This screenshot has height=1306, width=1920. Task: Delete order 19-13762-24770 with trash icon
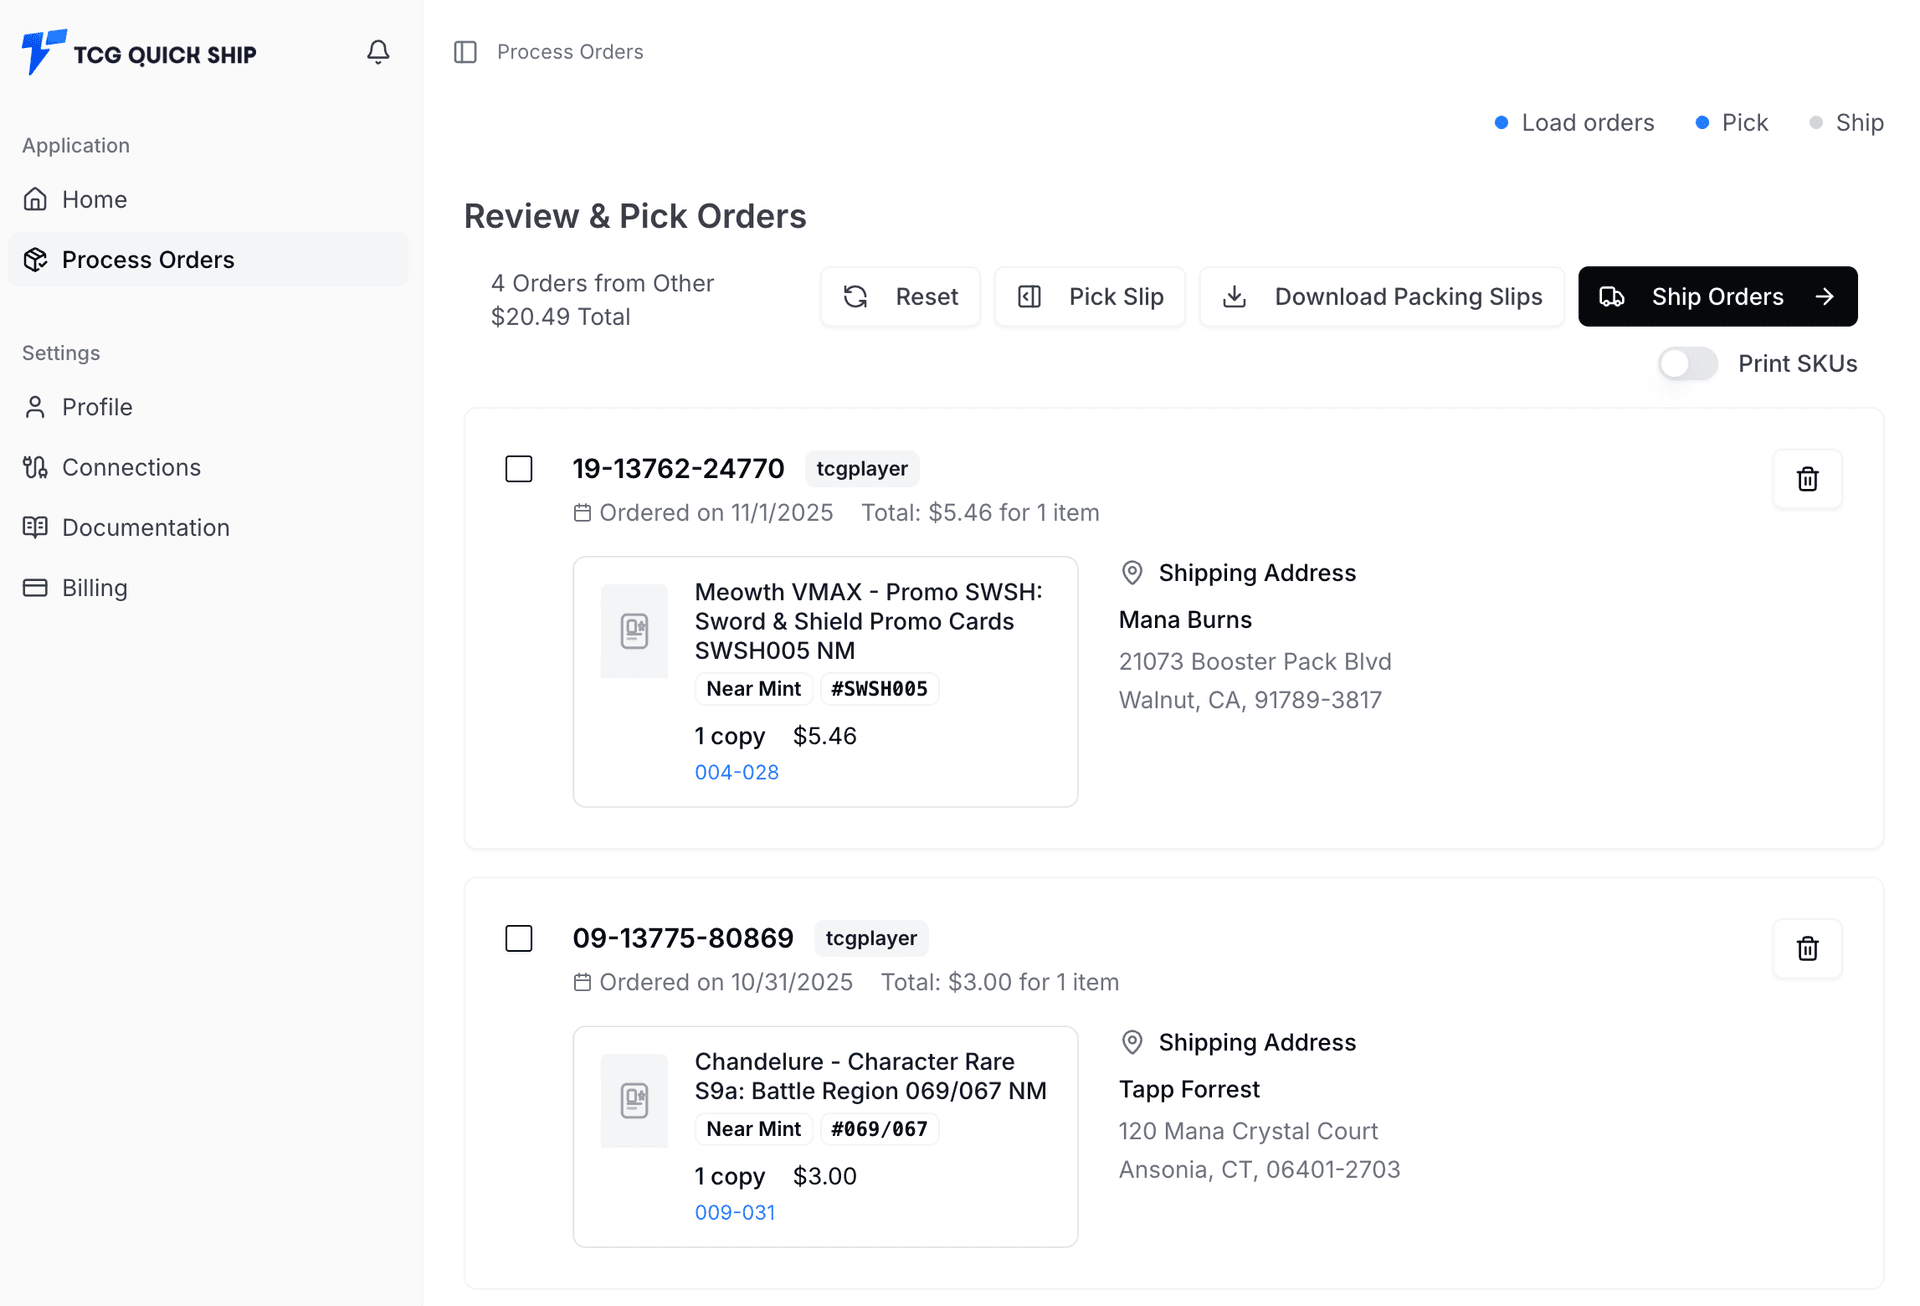tap(1807, 479)
